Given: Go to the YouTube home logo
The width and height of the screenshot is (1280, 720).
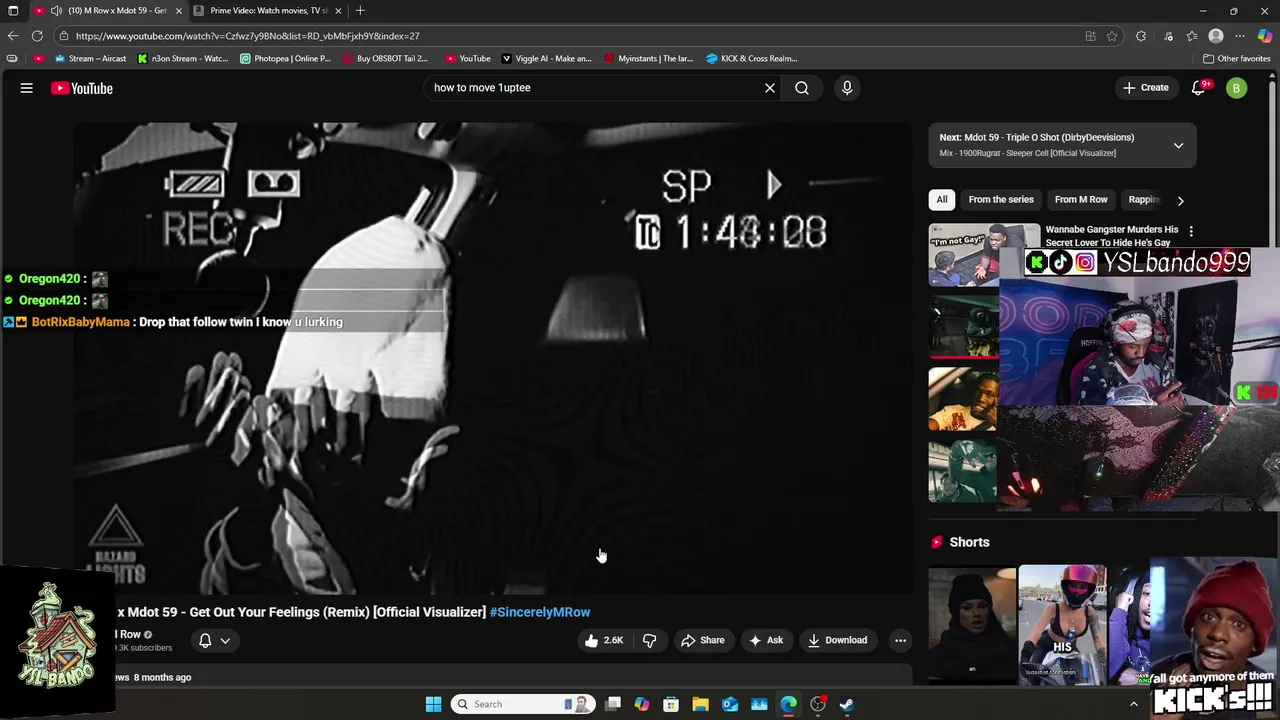Looking at the screenshot, I should coord(82,88).
